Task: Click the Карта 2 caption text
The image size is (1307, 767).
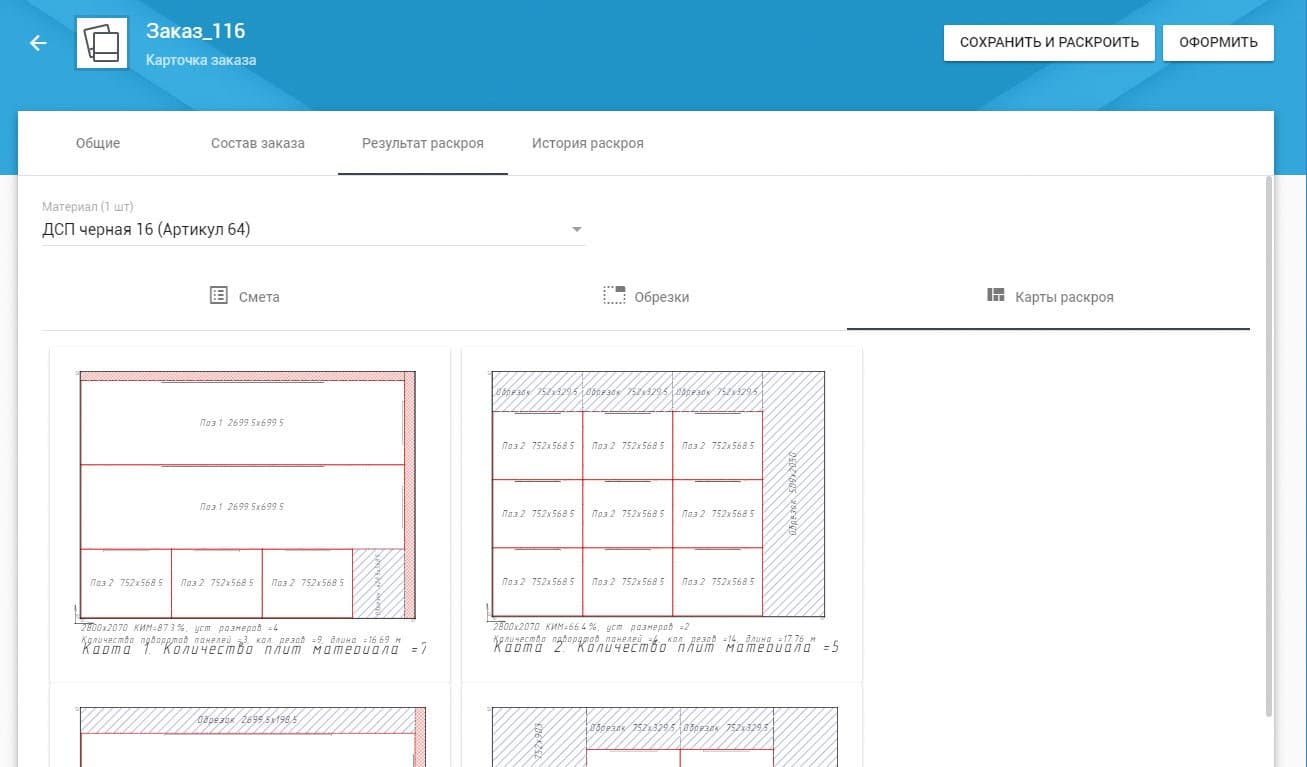Action: pyautogui.click(x=666, y=647)
